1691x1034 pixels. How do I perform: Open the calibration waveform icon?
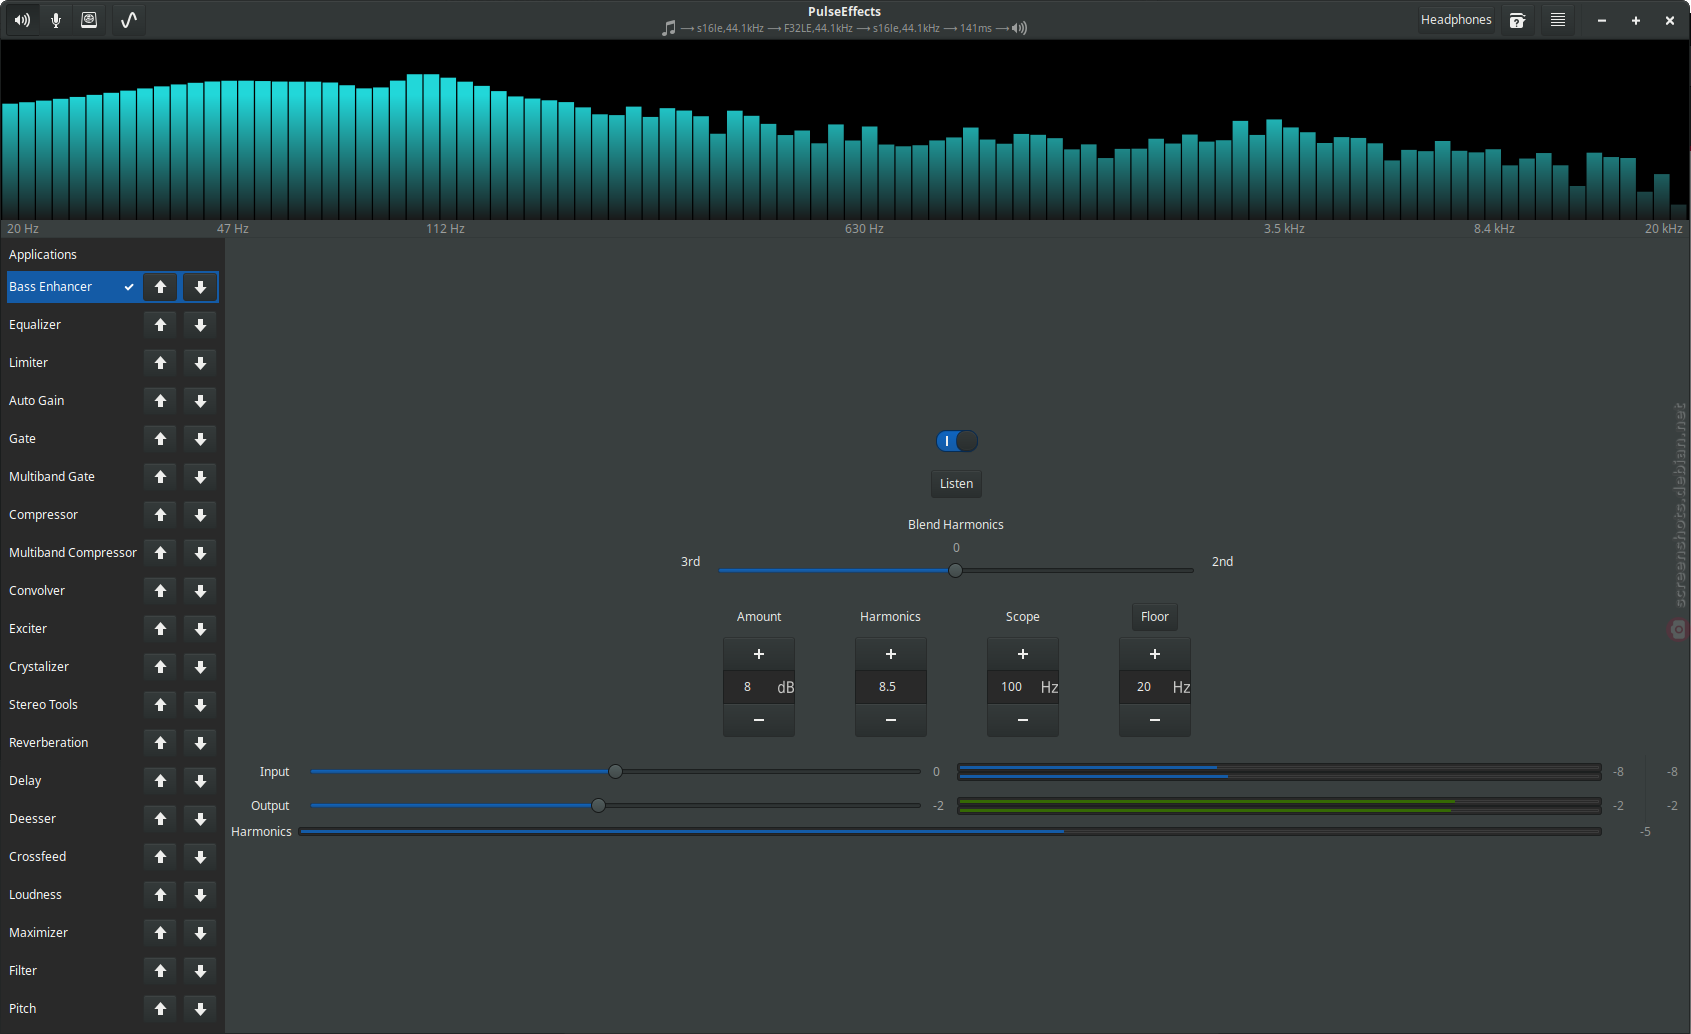click(129, 20)
